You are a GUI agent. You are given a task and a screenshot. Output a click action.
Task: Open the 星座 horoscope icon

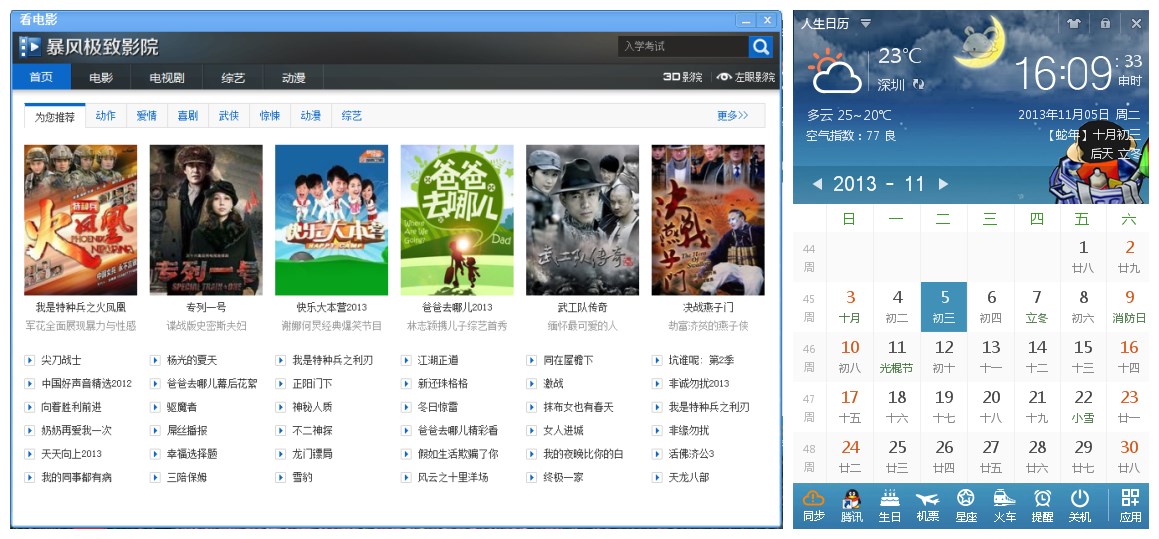click(x=965, y=498)
